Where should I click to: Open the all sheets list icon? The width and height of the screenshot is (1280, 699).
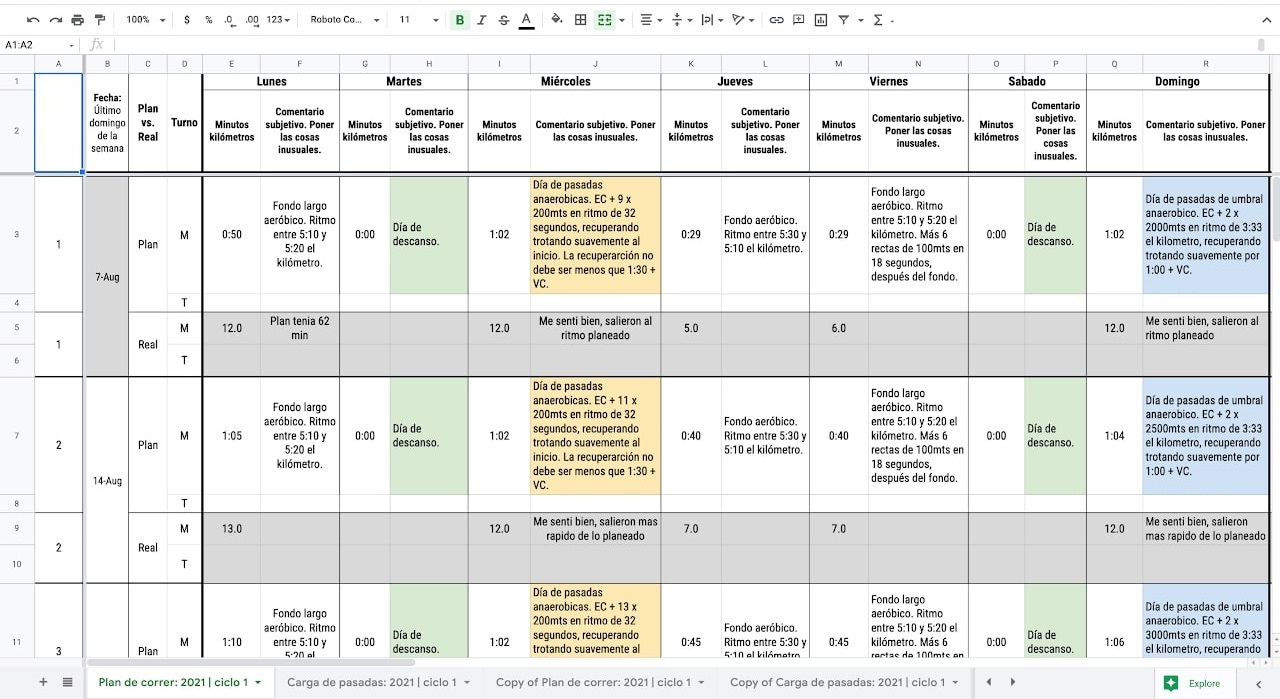pyautogui.click(x=67, y=682)
